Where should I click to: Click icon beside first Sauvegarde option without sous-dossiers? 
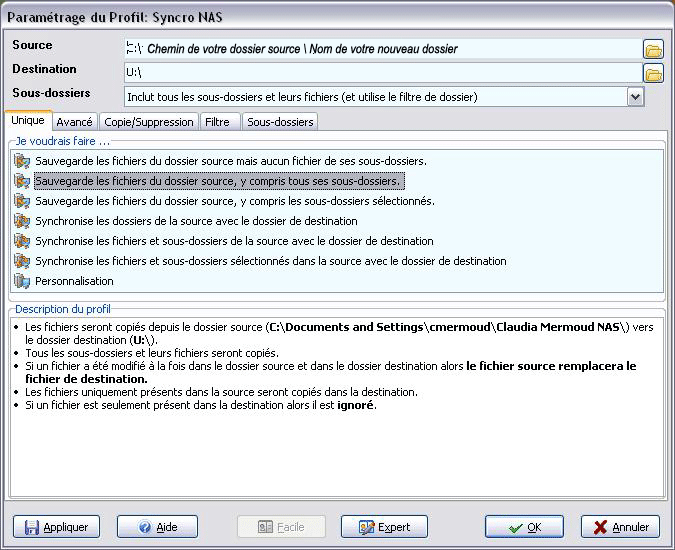click(x=23, y=161)
